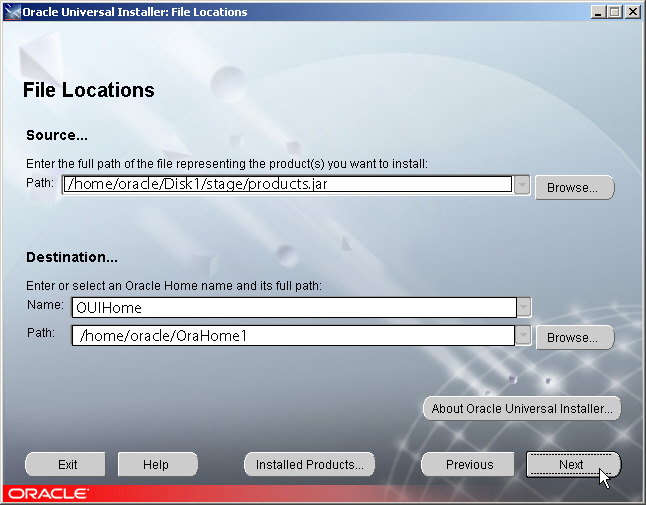Open the Help button
Screen dimensions: 646x505
point(158,465)
